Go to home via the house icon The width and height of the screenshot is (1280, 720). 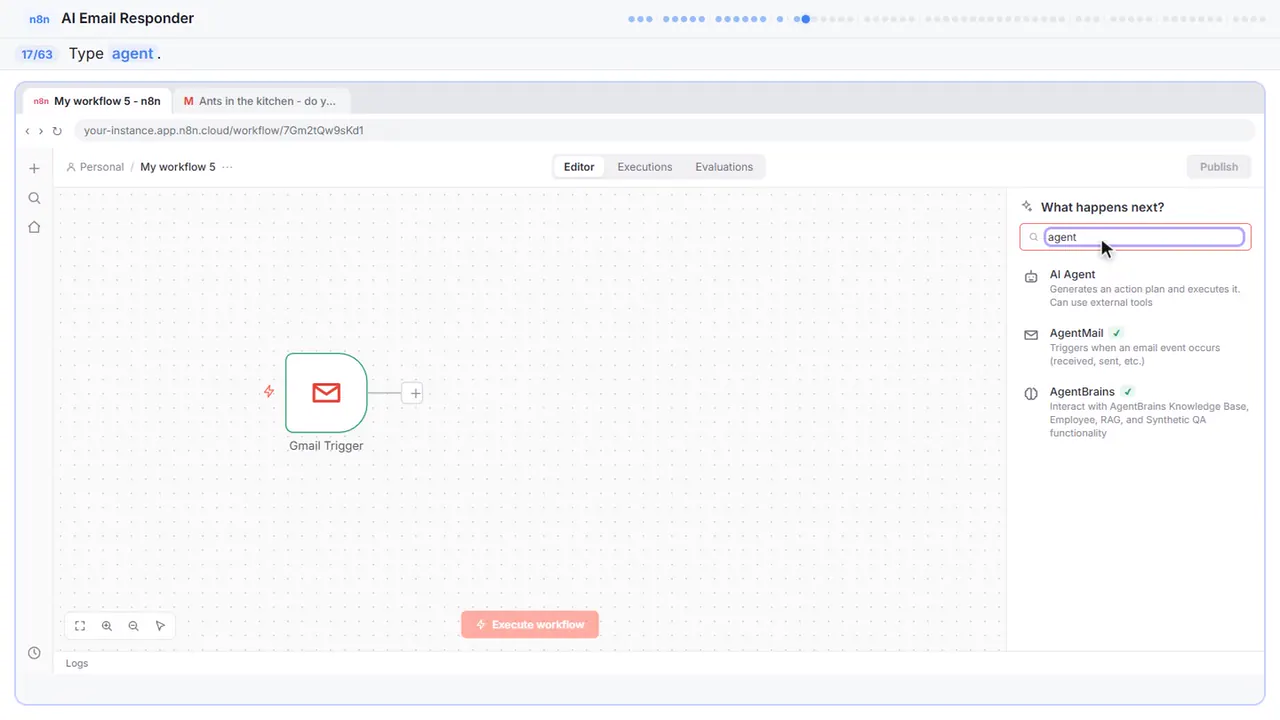click(34, 227)
